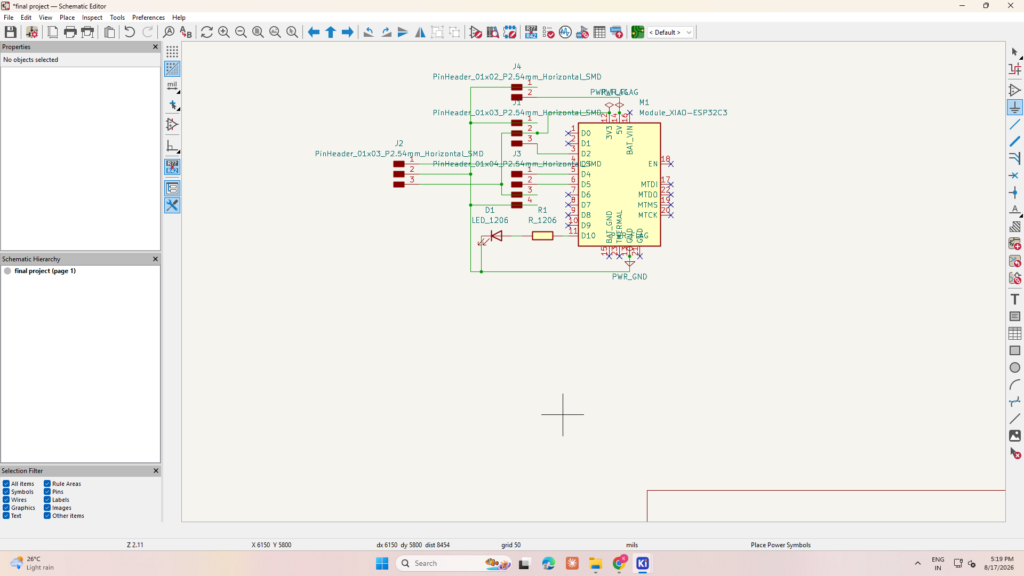Zoom in on the schematic
This screenshot has height=576, width=1024.
click(224, 32)
